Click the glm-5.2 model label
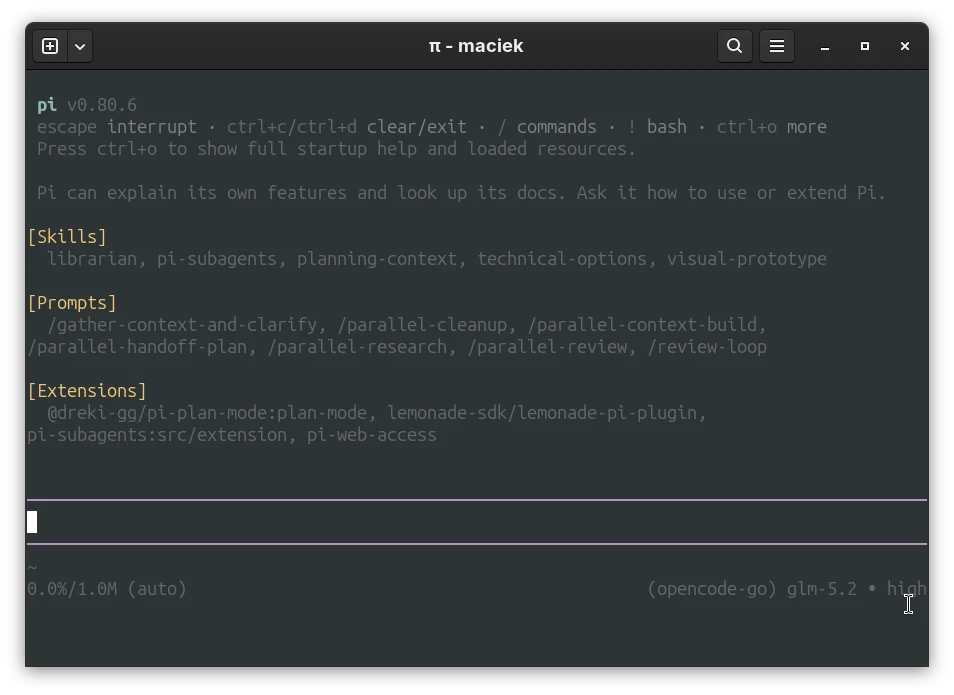 [x=821, y=589]
